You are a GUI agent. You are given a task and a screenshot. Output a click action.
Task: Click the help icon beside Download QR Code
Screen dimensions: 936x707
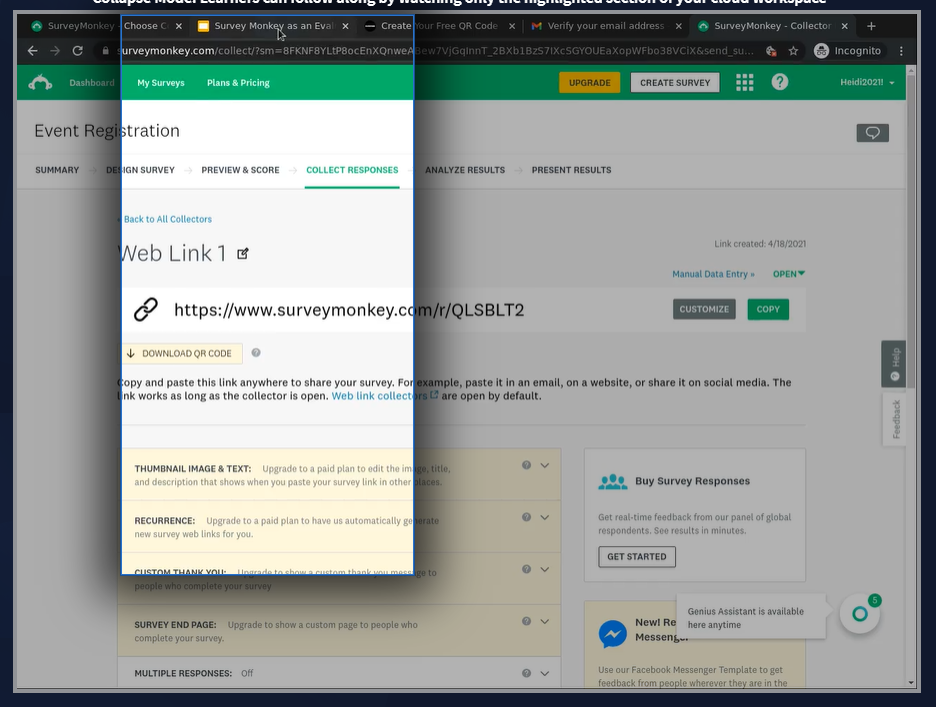(x=256, y=353)
